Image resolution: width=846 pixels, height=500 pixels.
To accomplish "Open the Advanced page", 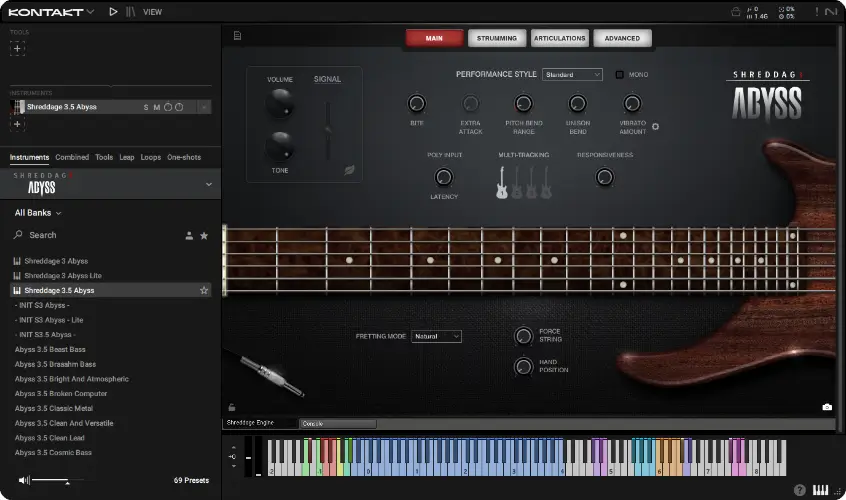I will tap(622, 38).
